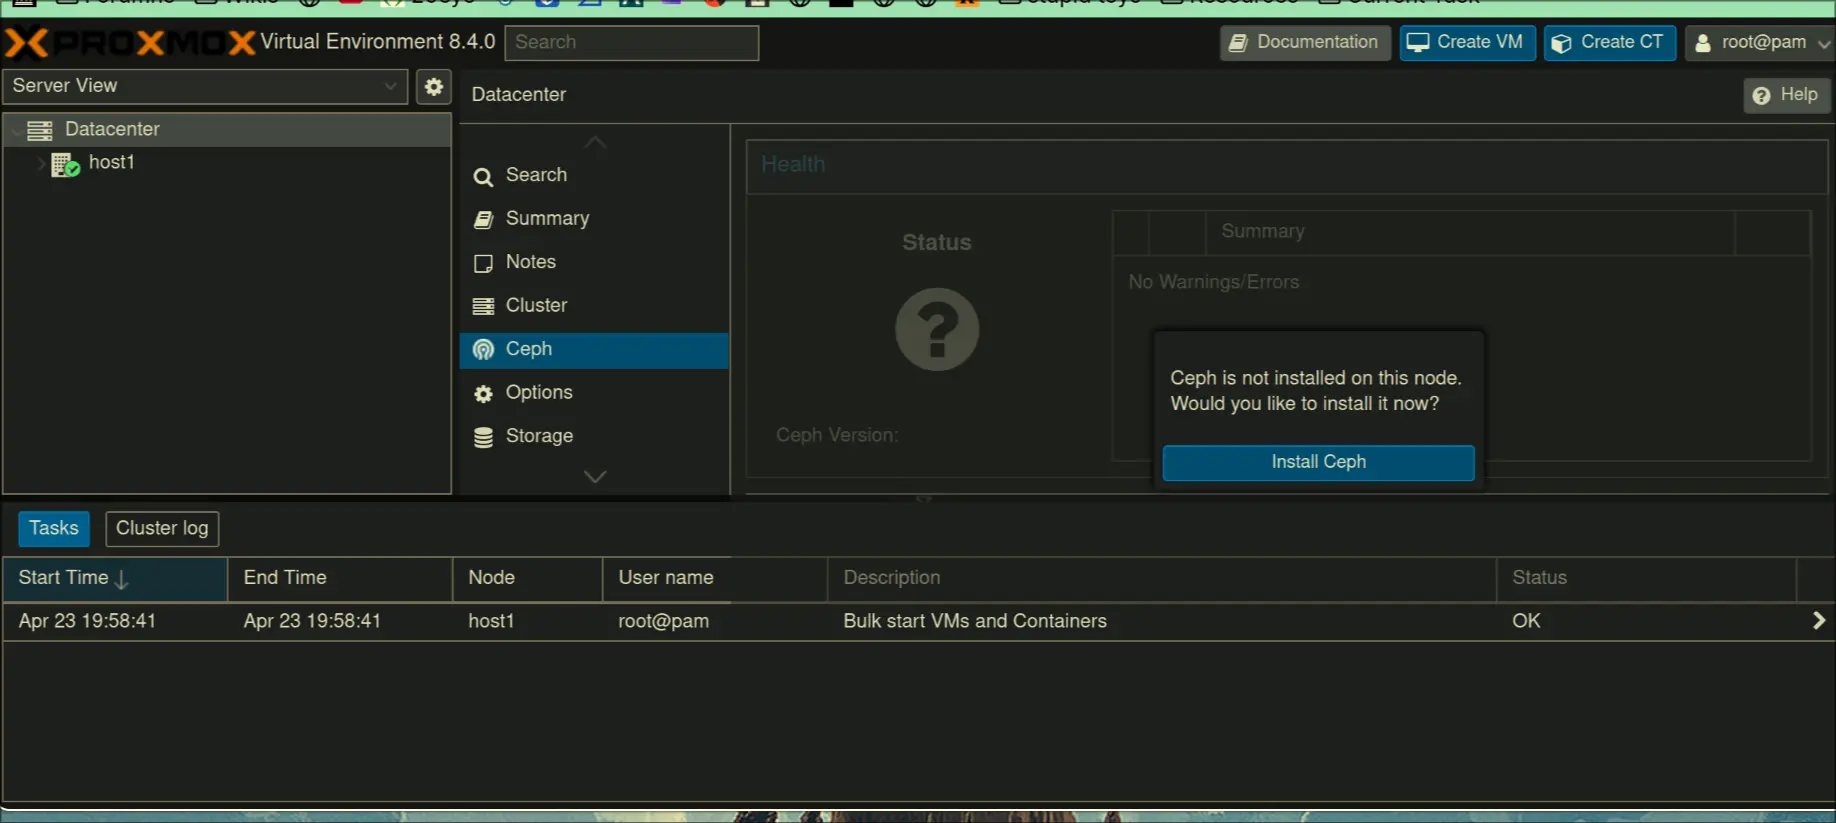Switch to the Cluster log tab
This screenshot has height=823, width=1836.
(x=162, y=529)
